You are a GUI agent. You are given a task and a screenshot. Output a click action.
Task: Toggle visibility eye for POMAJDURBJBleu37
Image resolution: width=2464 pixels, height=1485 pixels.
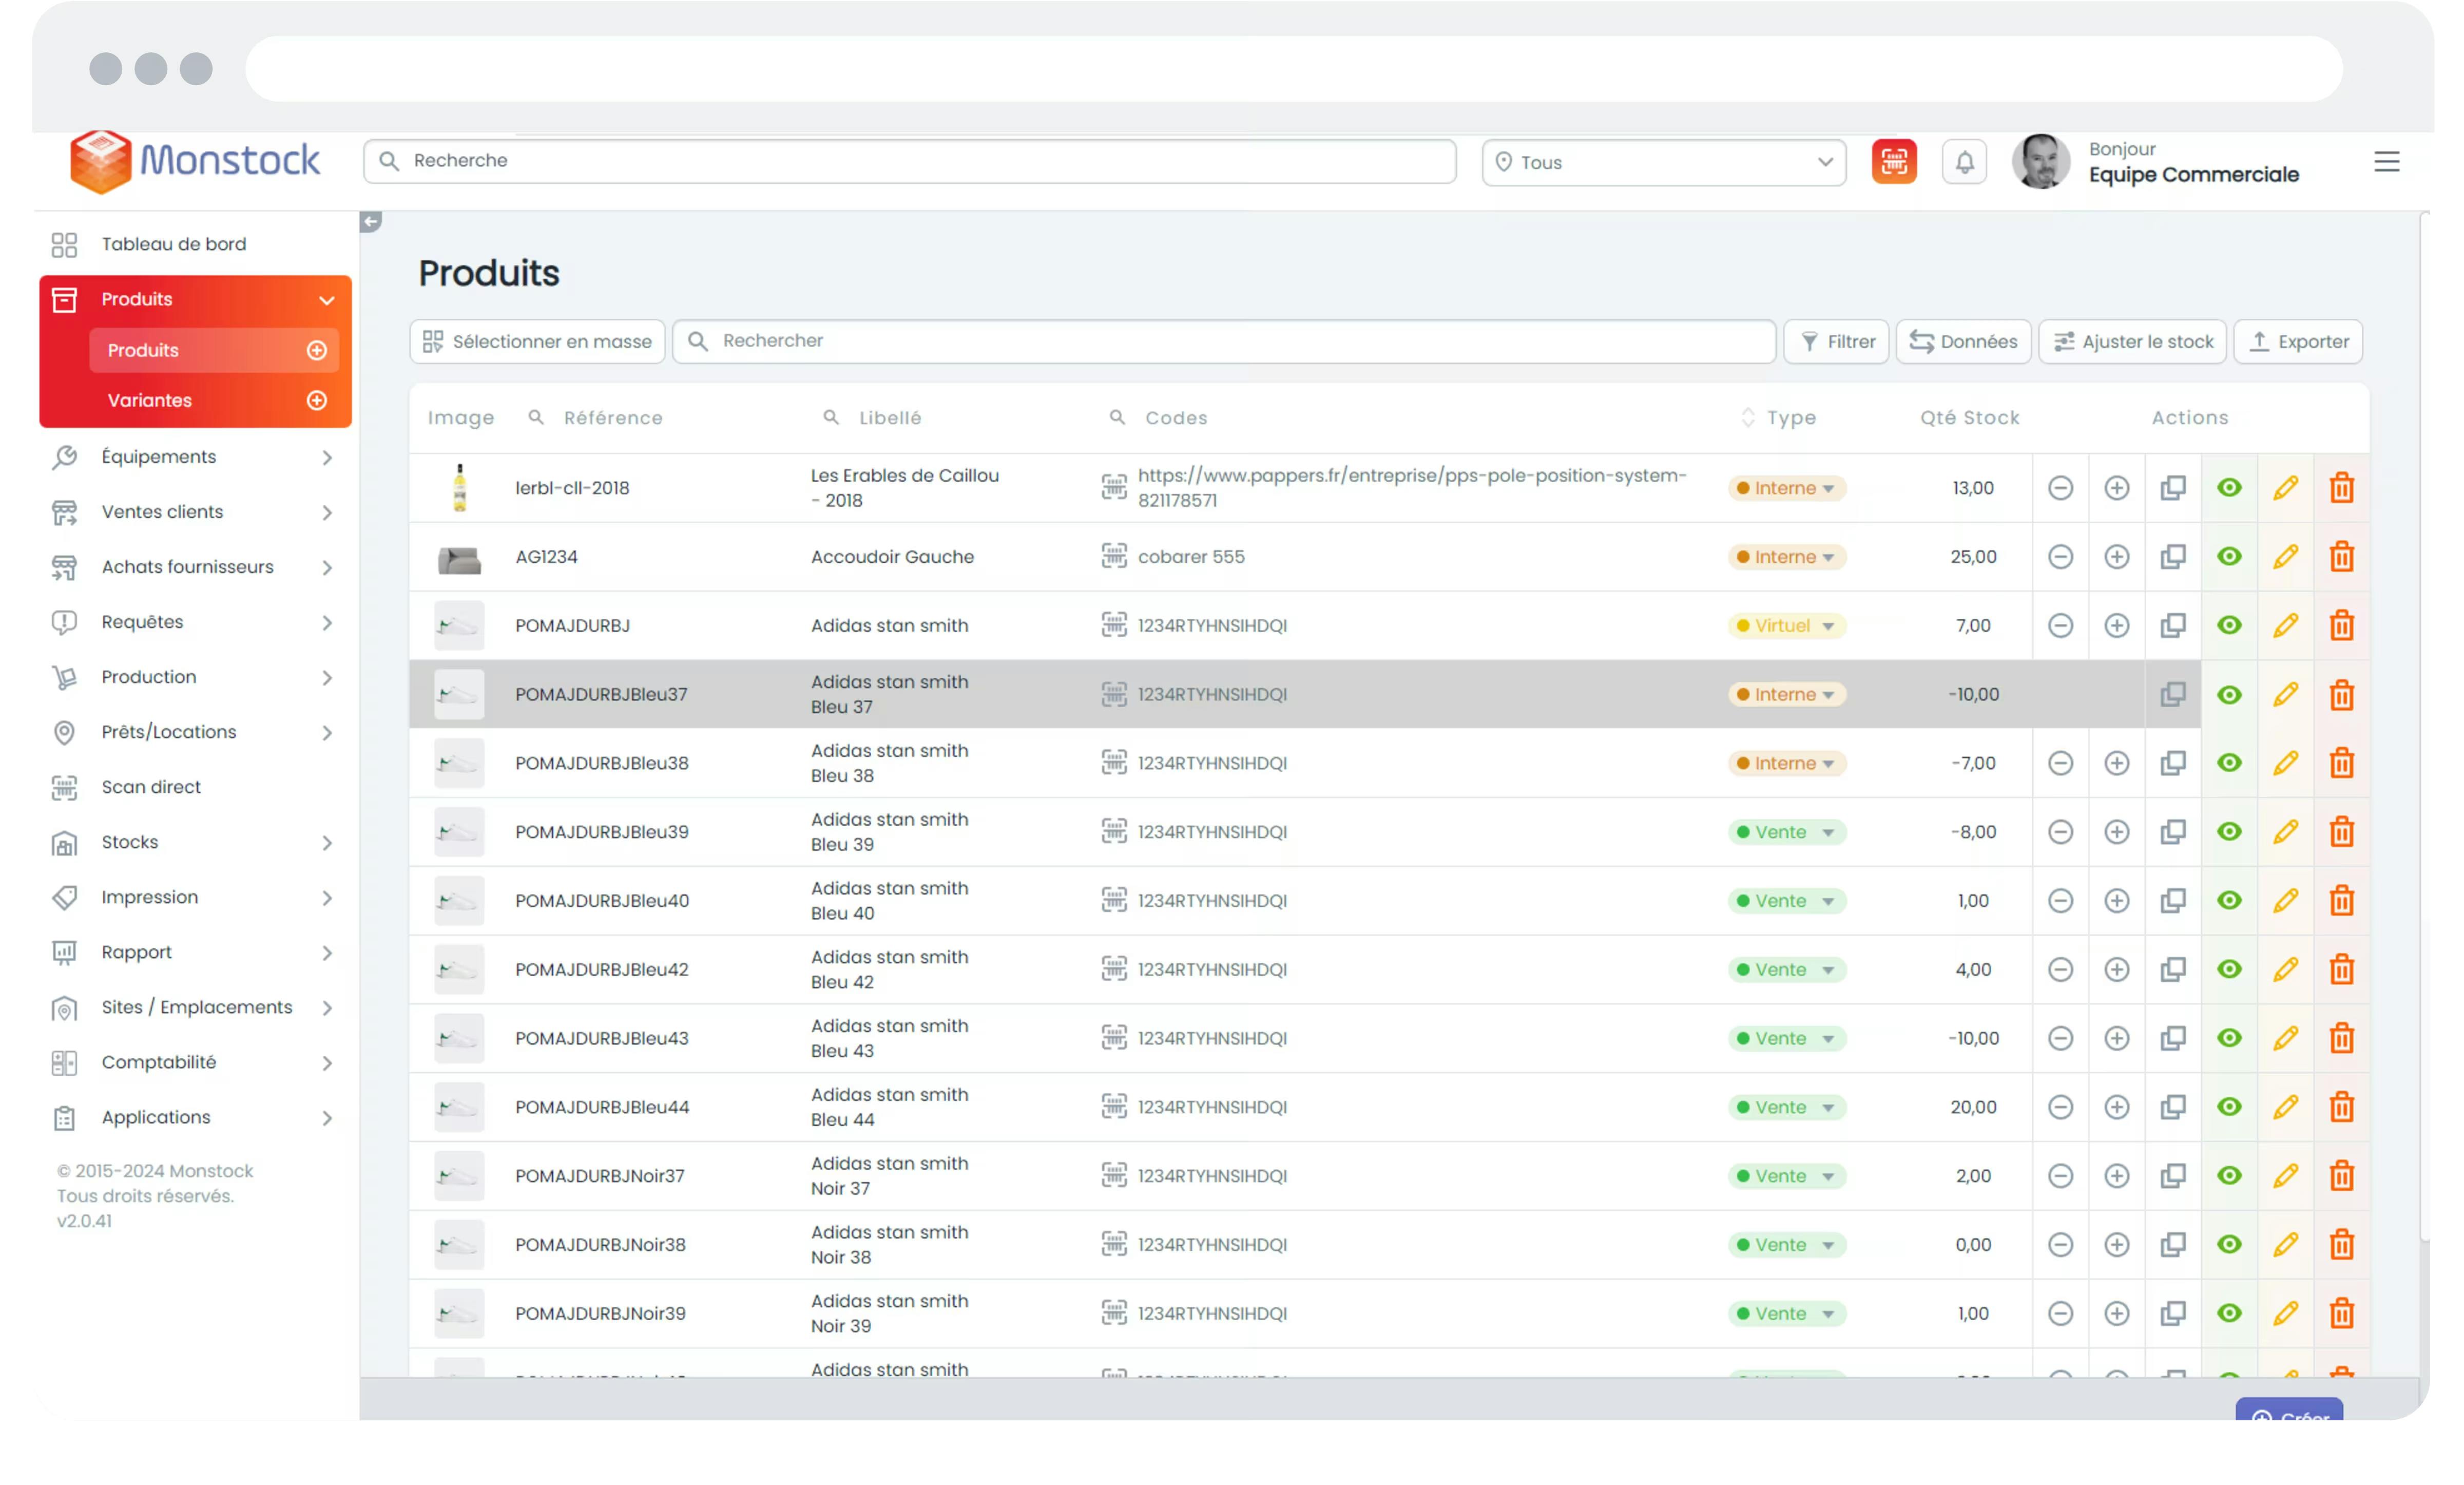(x=2228, y=694)
